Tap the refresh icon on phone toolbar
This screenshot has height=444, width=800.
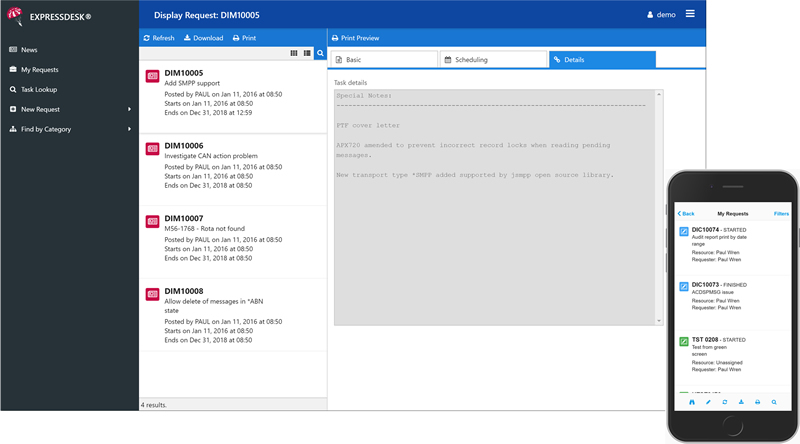click(x=724, y=402)
